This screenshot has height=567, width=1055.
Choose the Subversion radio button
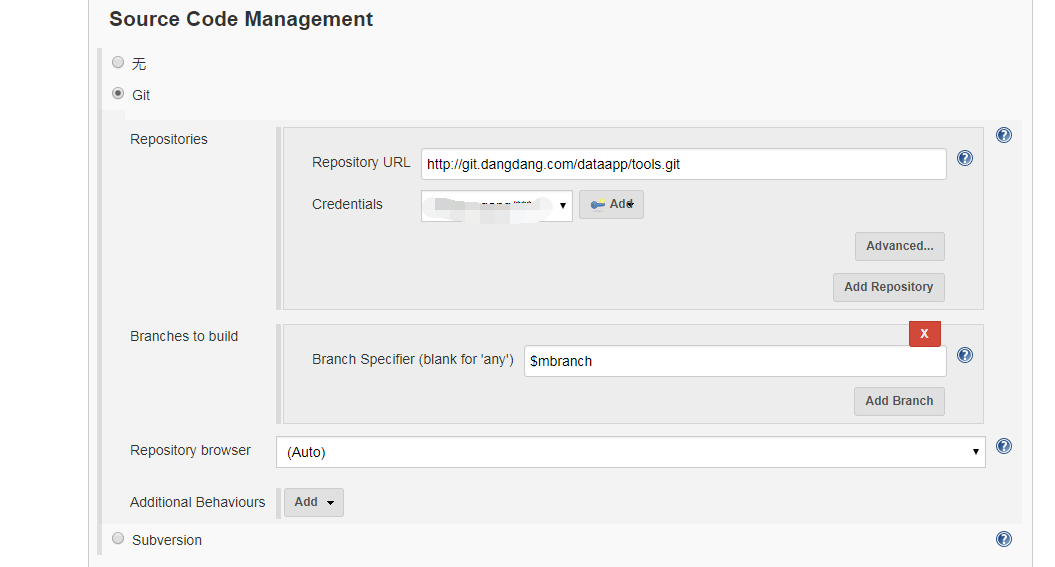pos(118,539)
